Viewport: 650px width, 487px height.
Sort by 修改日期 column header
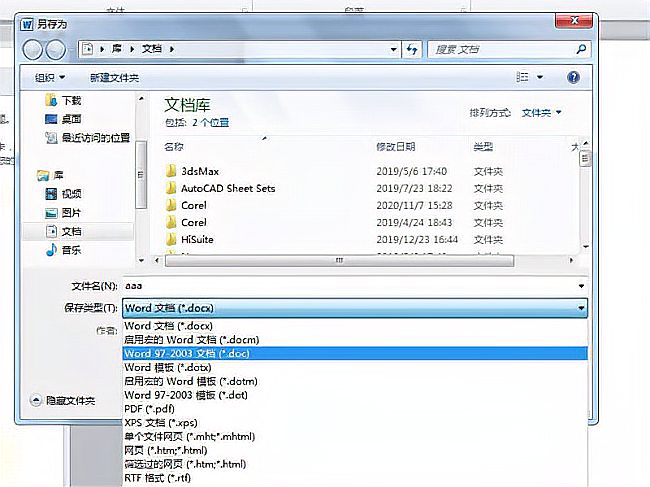point(395,147)
